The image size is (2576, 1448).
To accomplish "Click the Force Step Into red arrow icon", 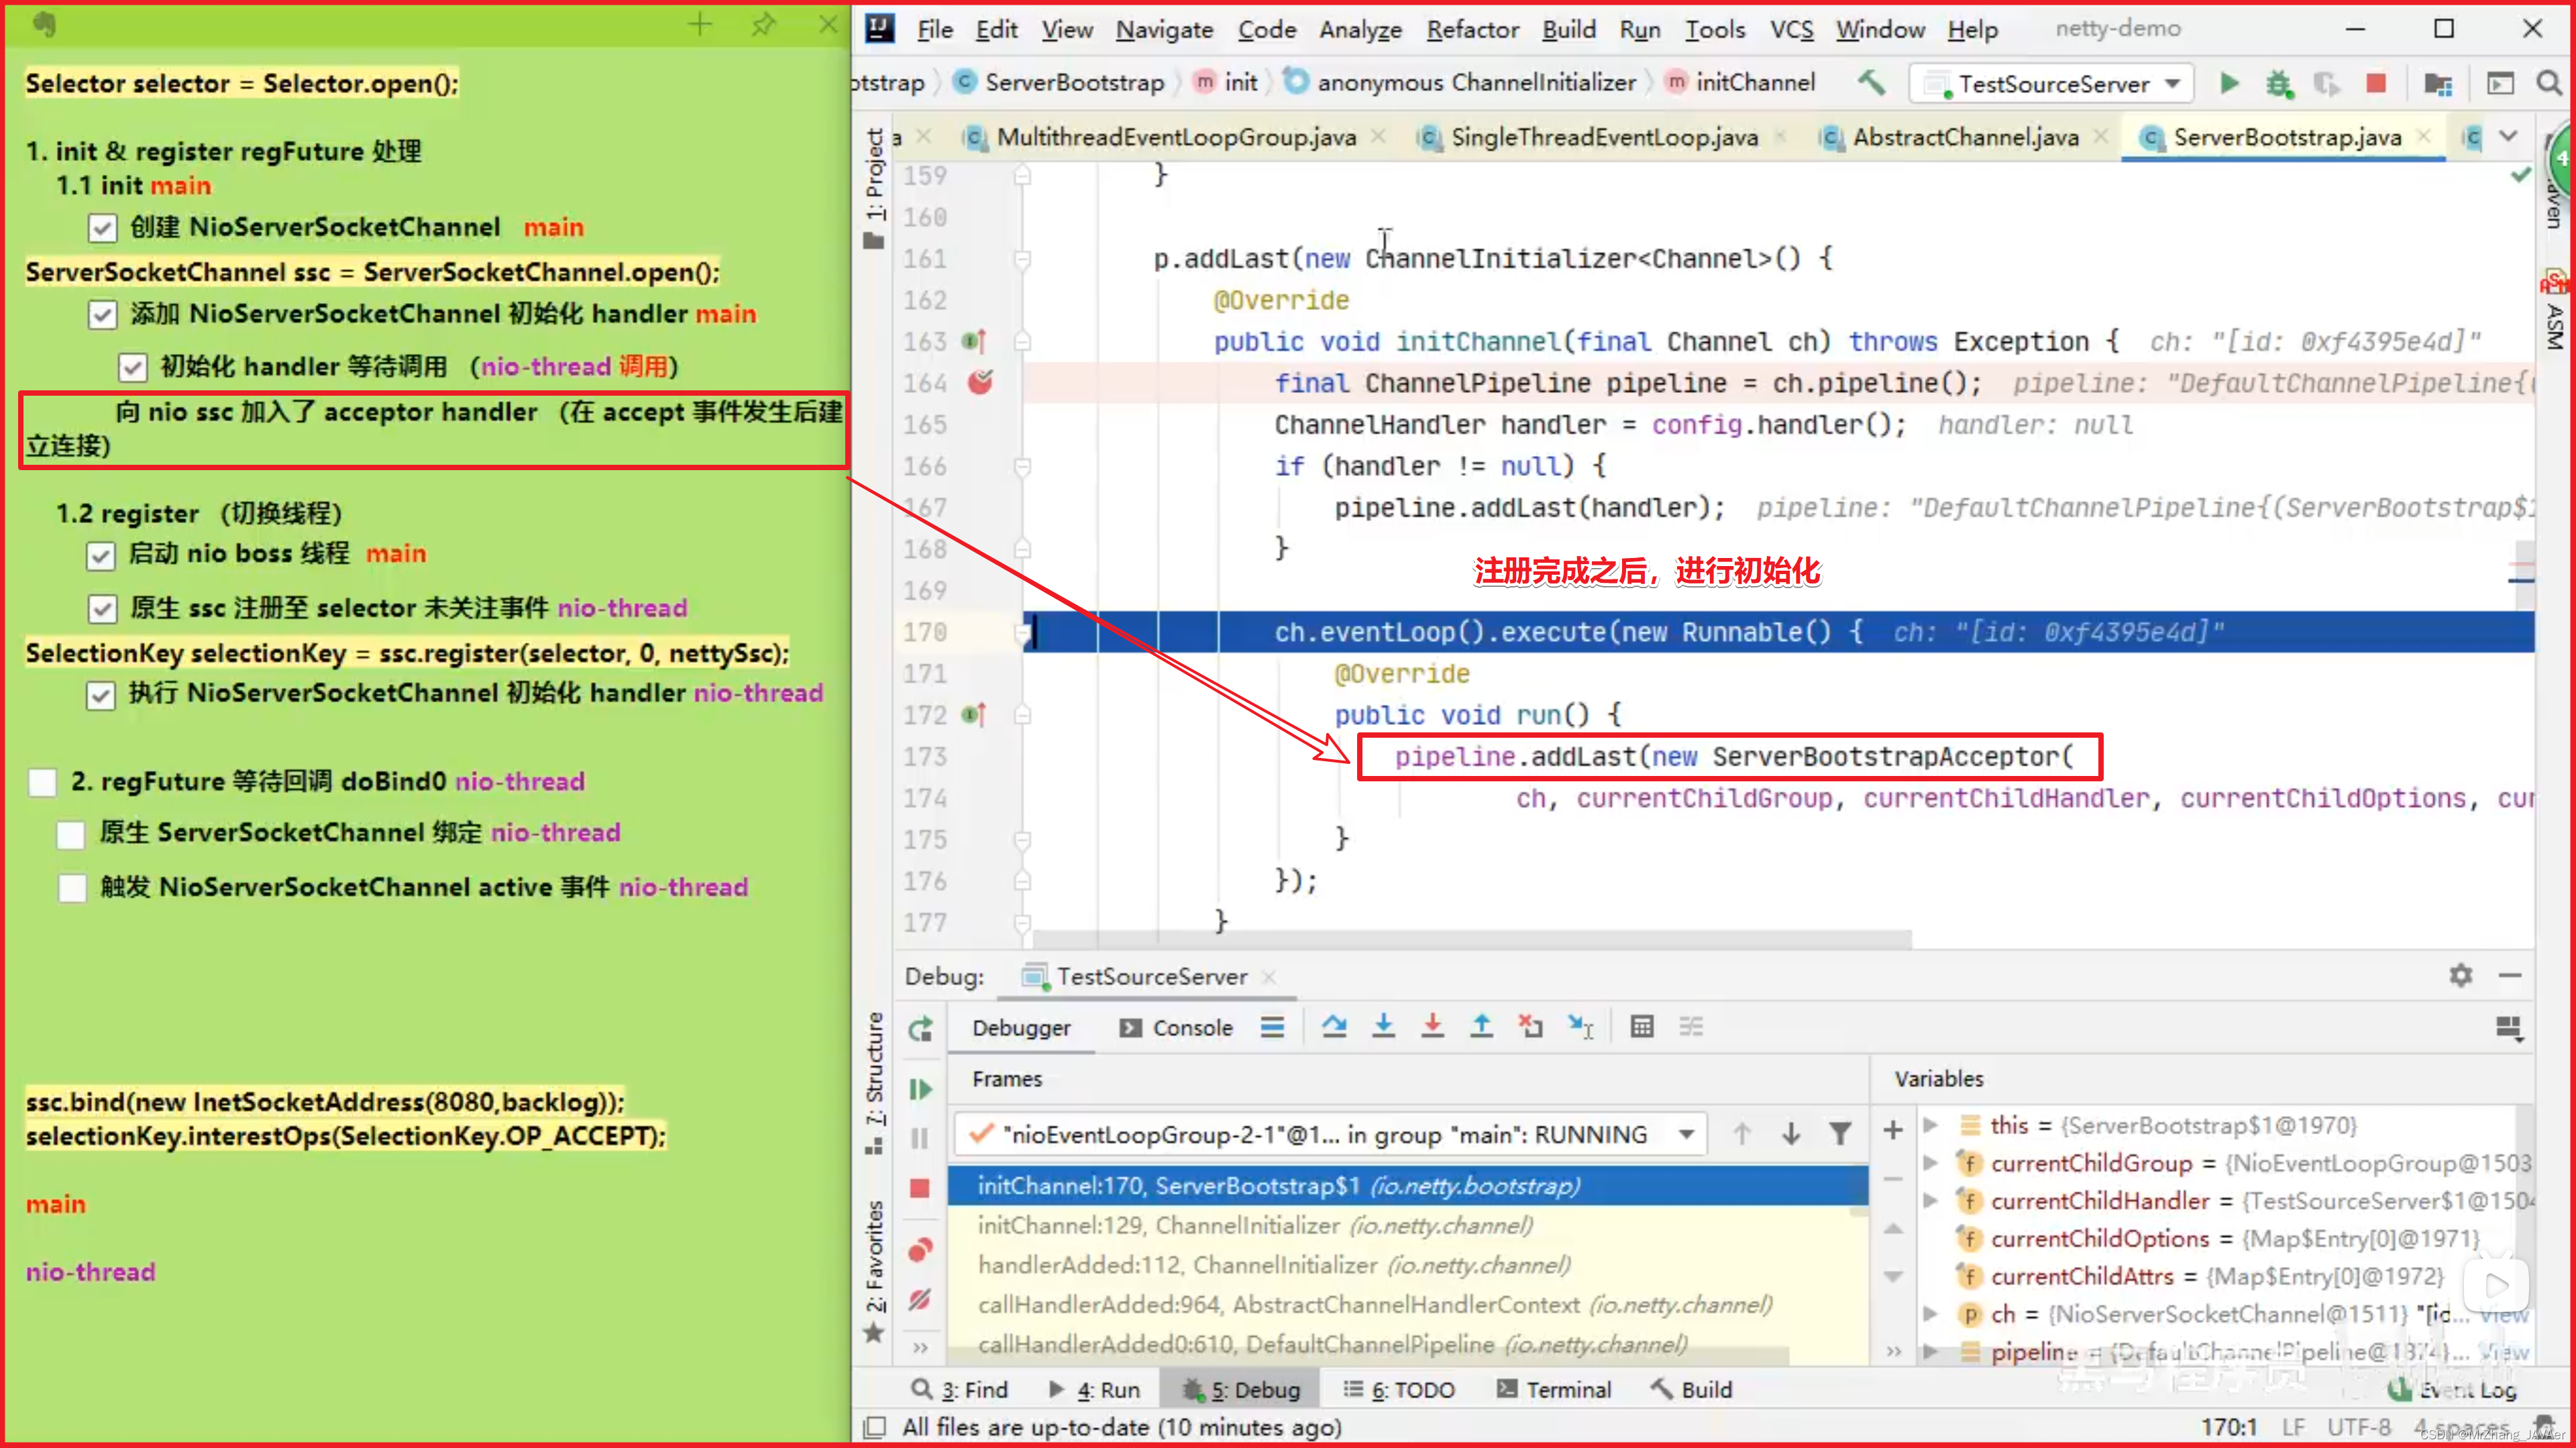I will (x=1432, y=1026).
